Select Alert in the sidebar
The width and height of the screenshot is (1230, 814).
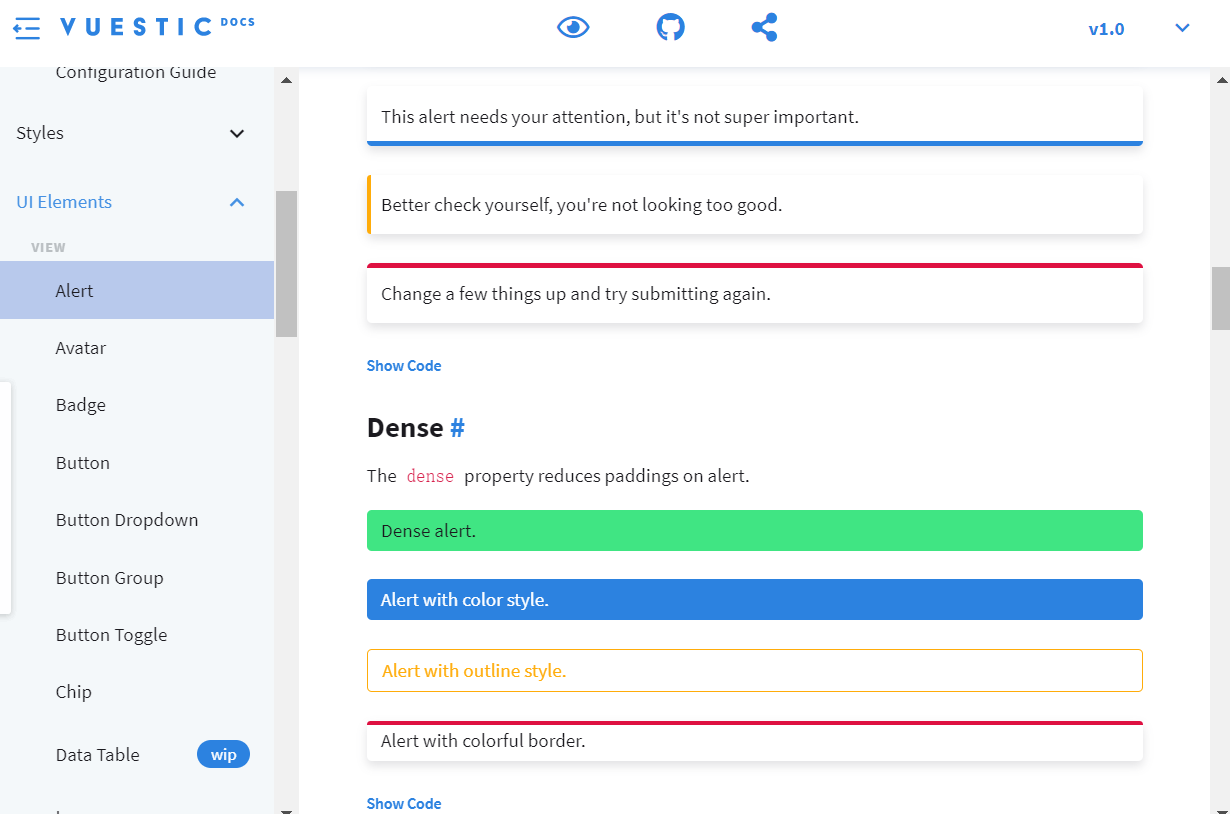tap(137, 291)
